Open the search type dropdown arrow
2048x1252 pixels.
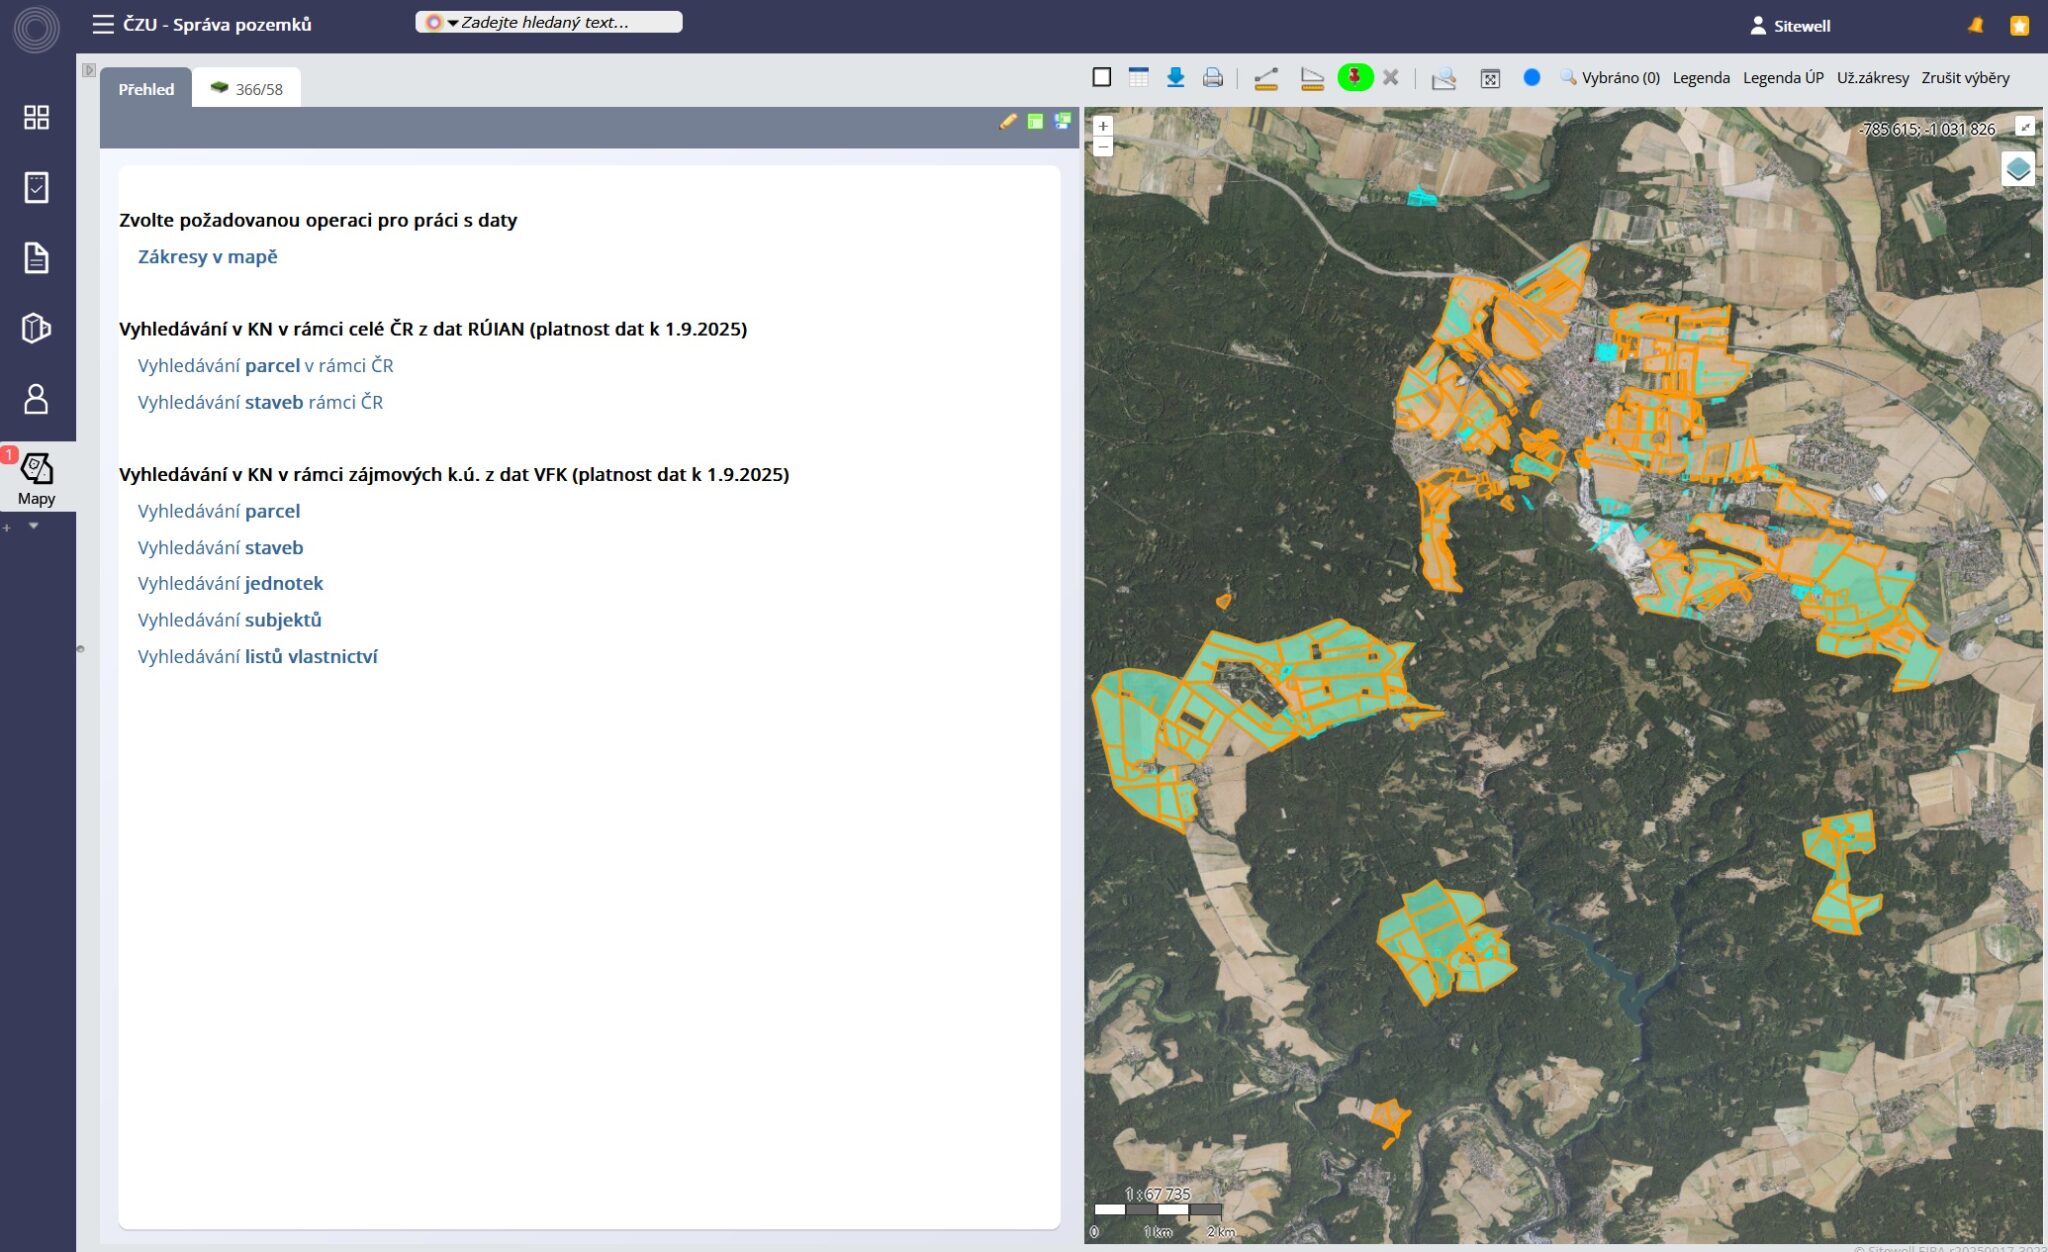click(x=452, y=23)
